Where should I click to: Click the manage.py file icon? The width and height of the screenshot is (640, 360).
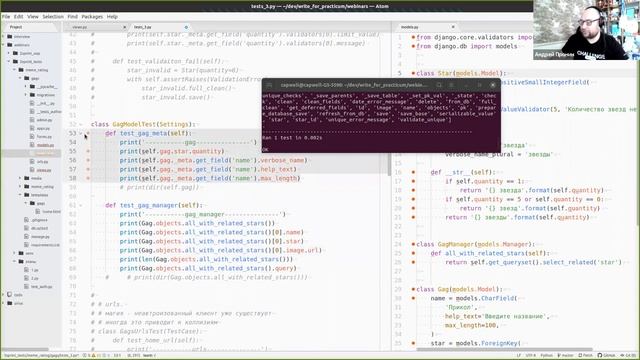coord(27,236)
